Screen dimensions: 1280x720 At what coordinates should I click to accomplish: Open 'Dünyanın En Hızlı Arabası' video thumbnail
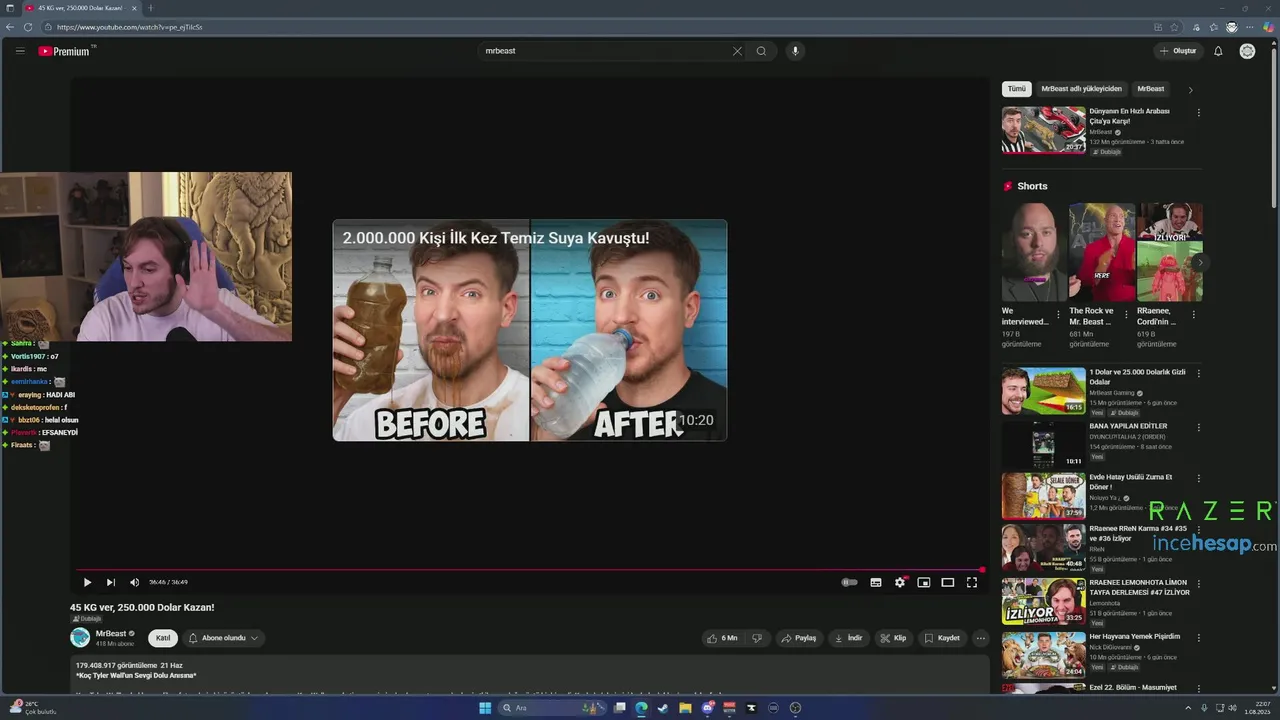coord(1043,130)
